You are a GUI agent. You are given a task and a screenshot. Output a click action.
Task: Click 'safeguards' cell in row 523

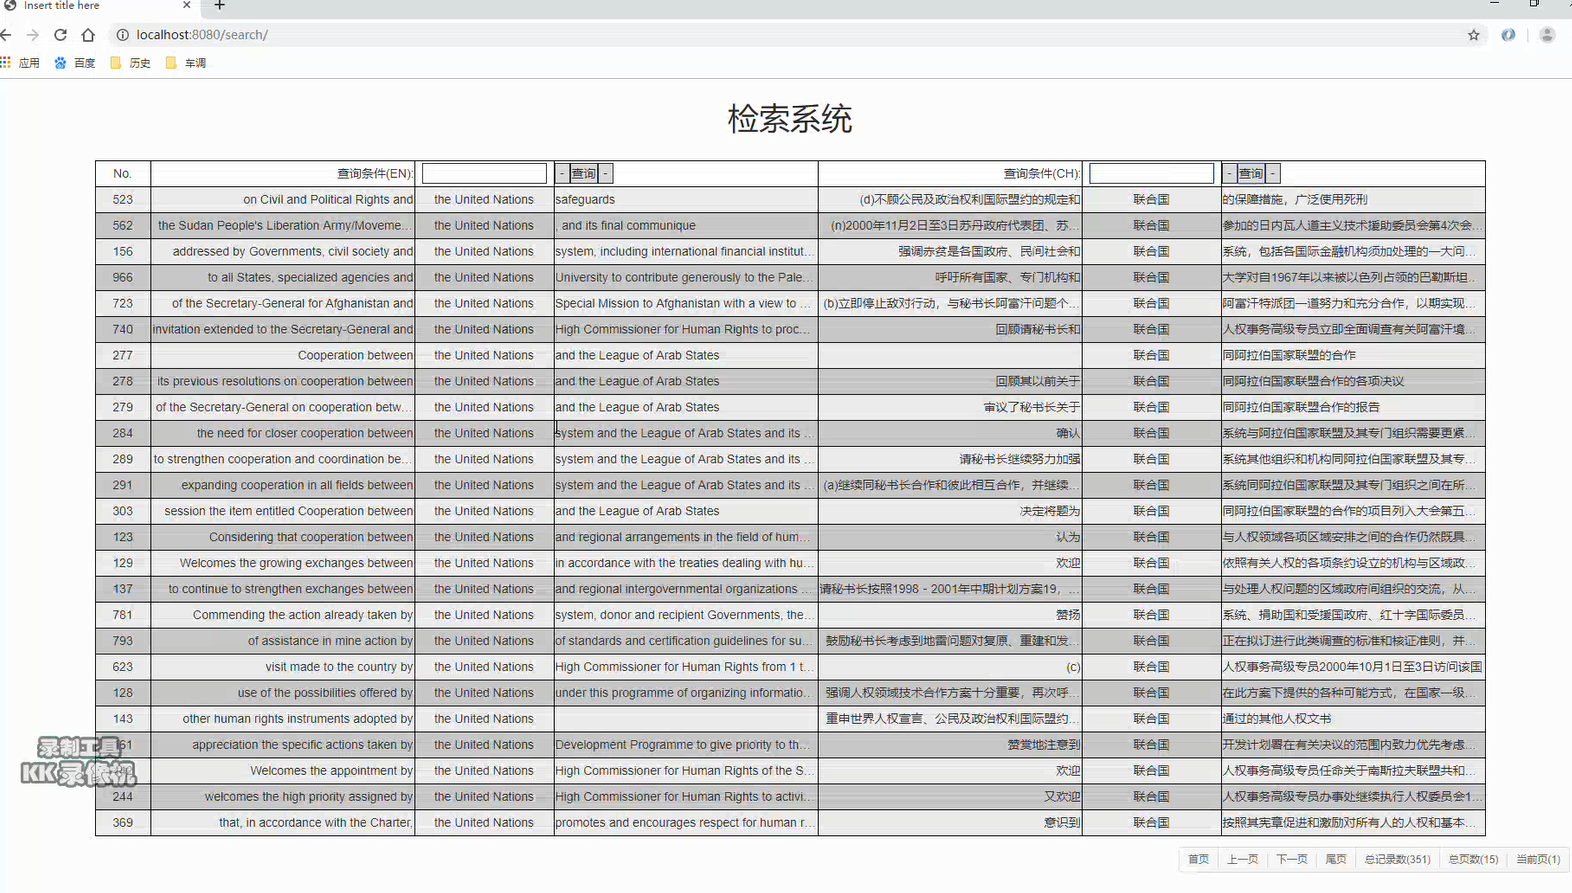(686, 199)
